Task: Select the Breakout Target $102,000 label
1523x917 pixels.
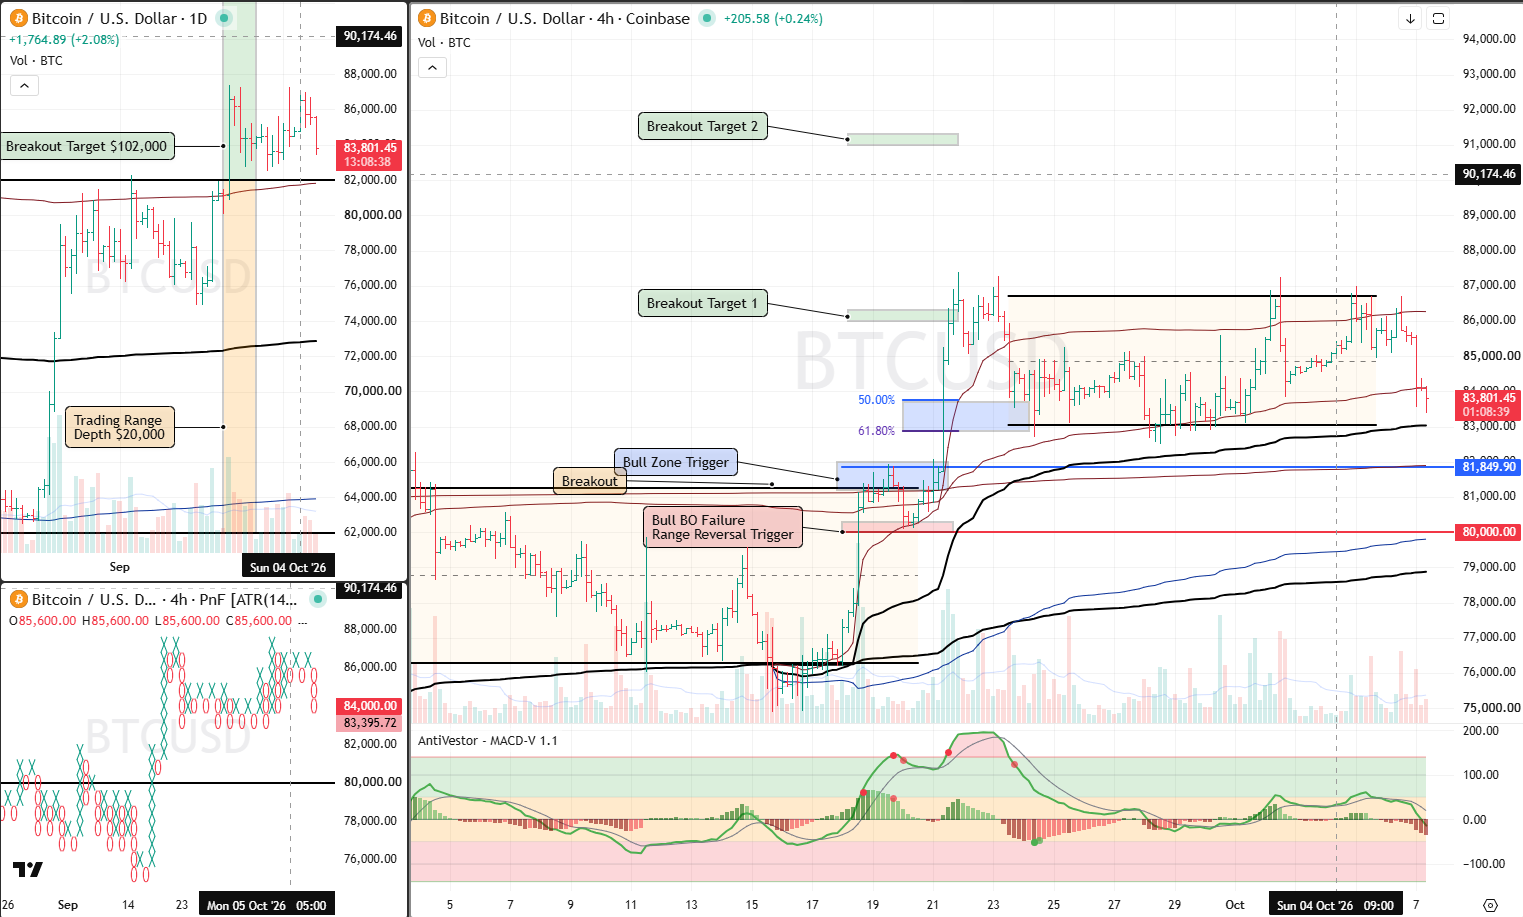Action: (x=87, y=146)
